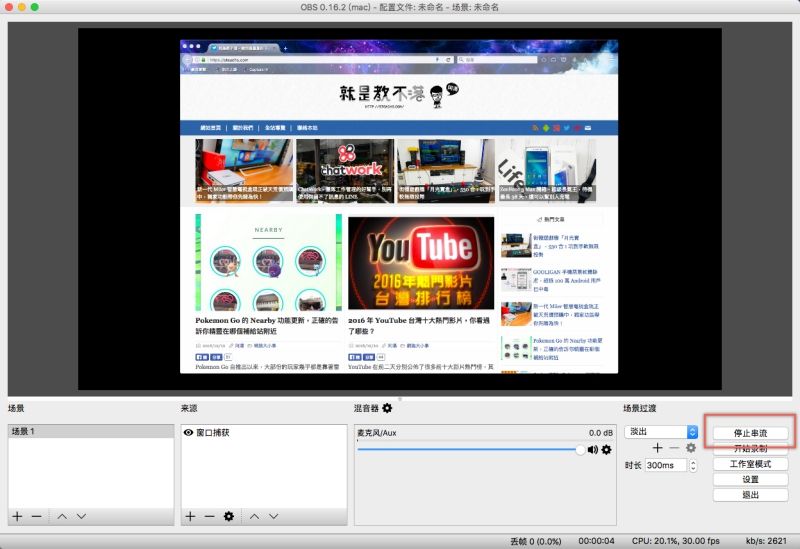Click the 300ms duration input field
Viewport: 800px width, 549px height.
[664, 465]
